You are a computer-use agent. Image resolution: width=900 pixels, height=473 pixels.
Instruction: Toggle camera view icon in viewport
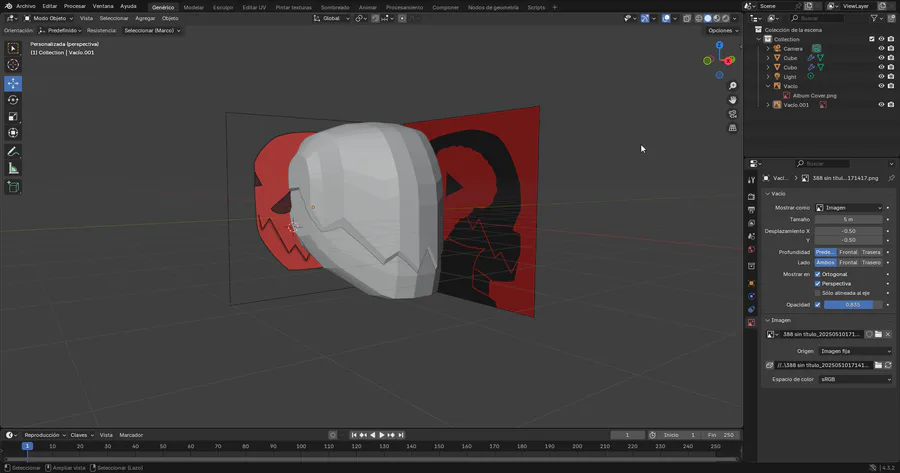tap(732, 114)
